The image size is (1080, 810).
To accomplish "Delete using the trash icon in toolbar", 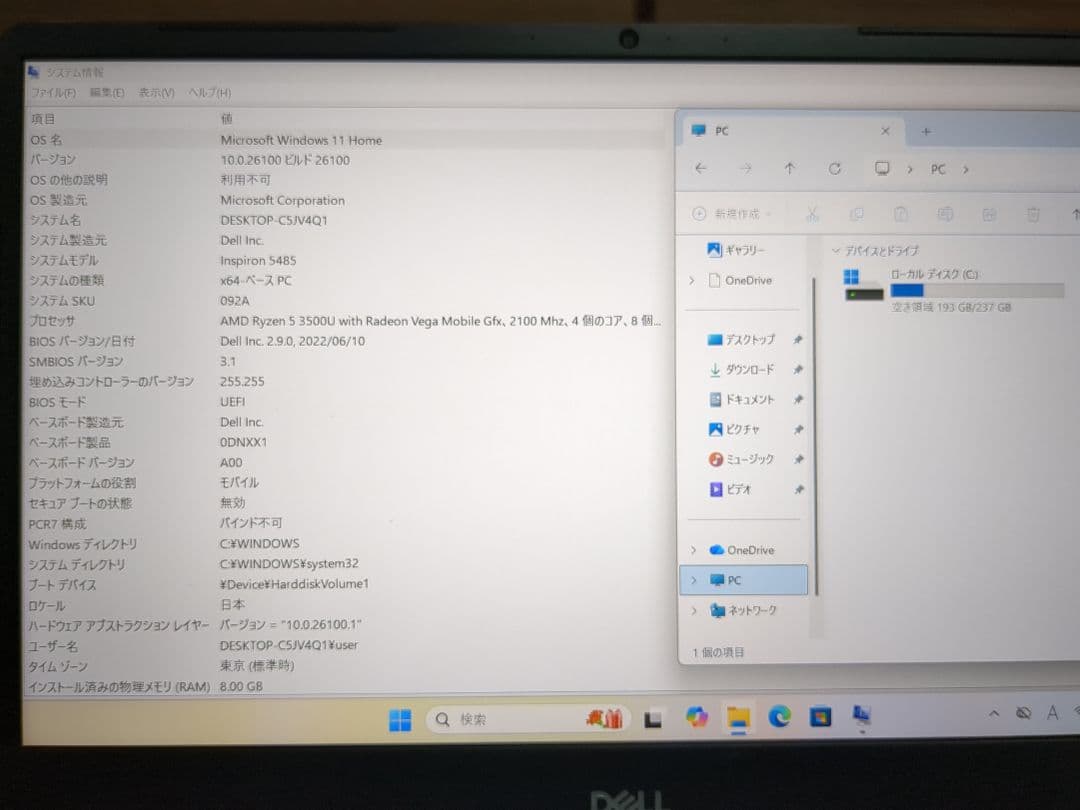I will pos(1033,213).
